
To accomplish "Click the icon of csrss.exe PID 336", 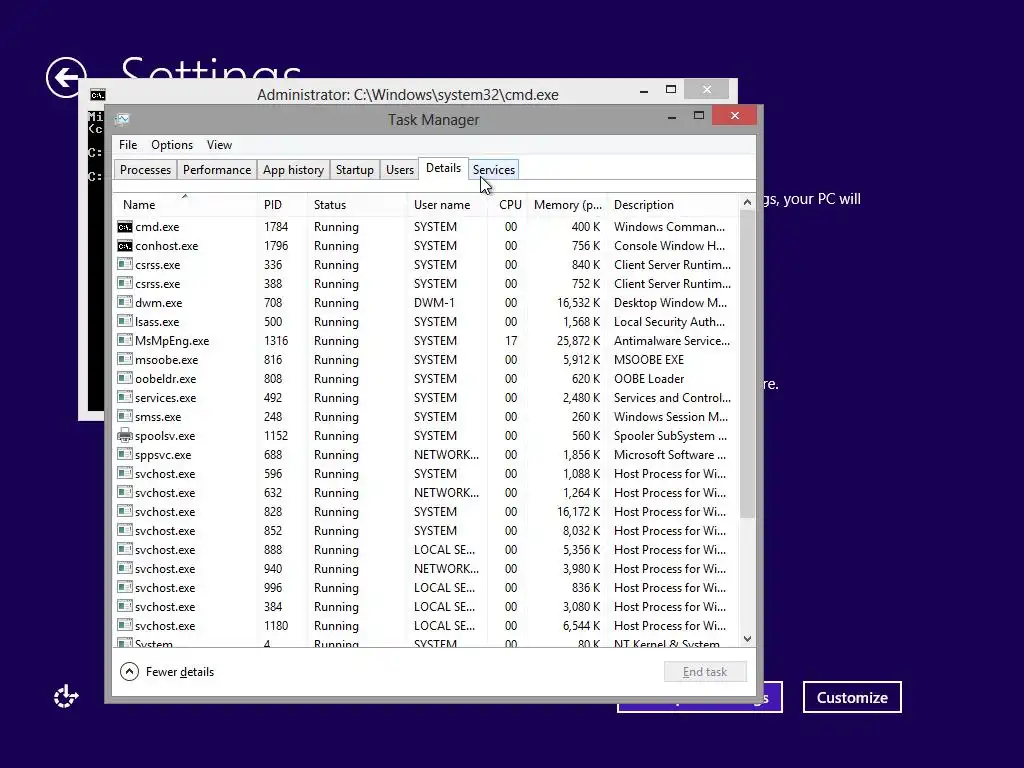I will point(125,264).
